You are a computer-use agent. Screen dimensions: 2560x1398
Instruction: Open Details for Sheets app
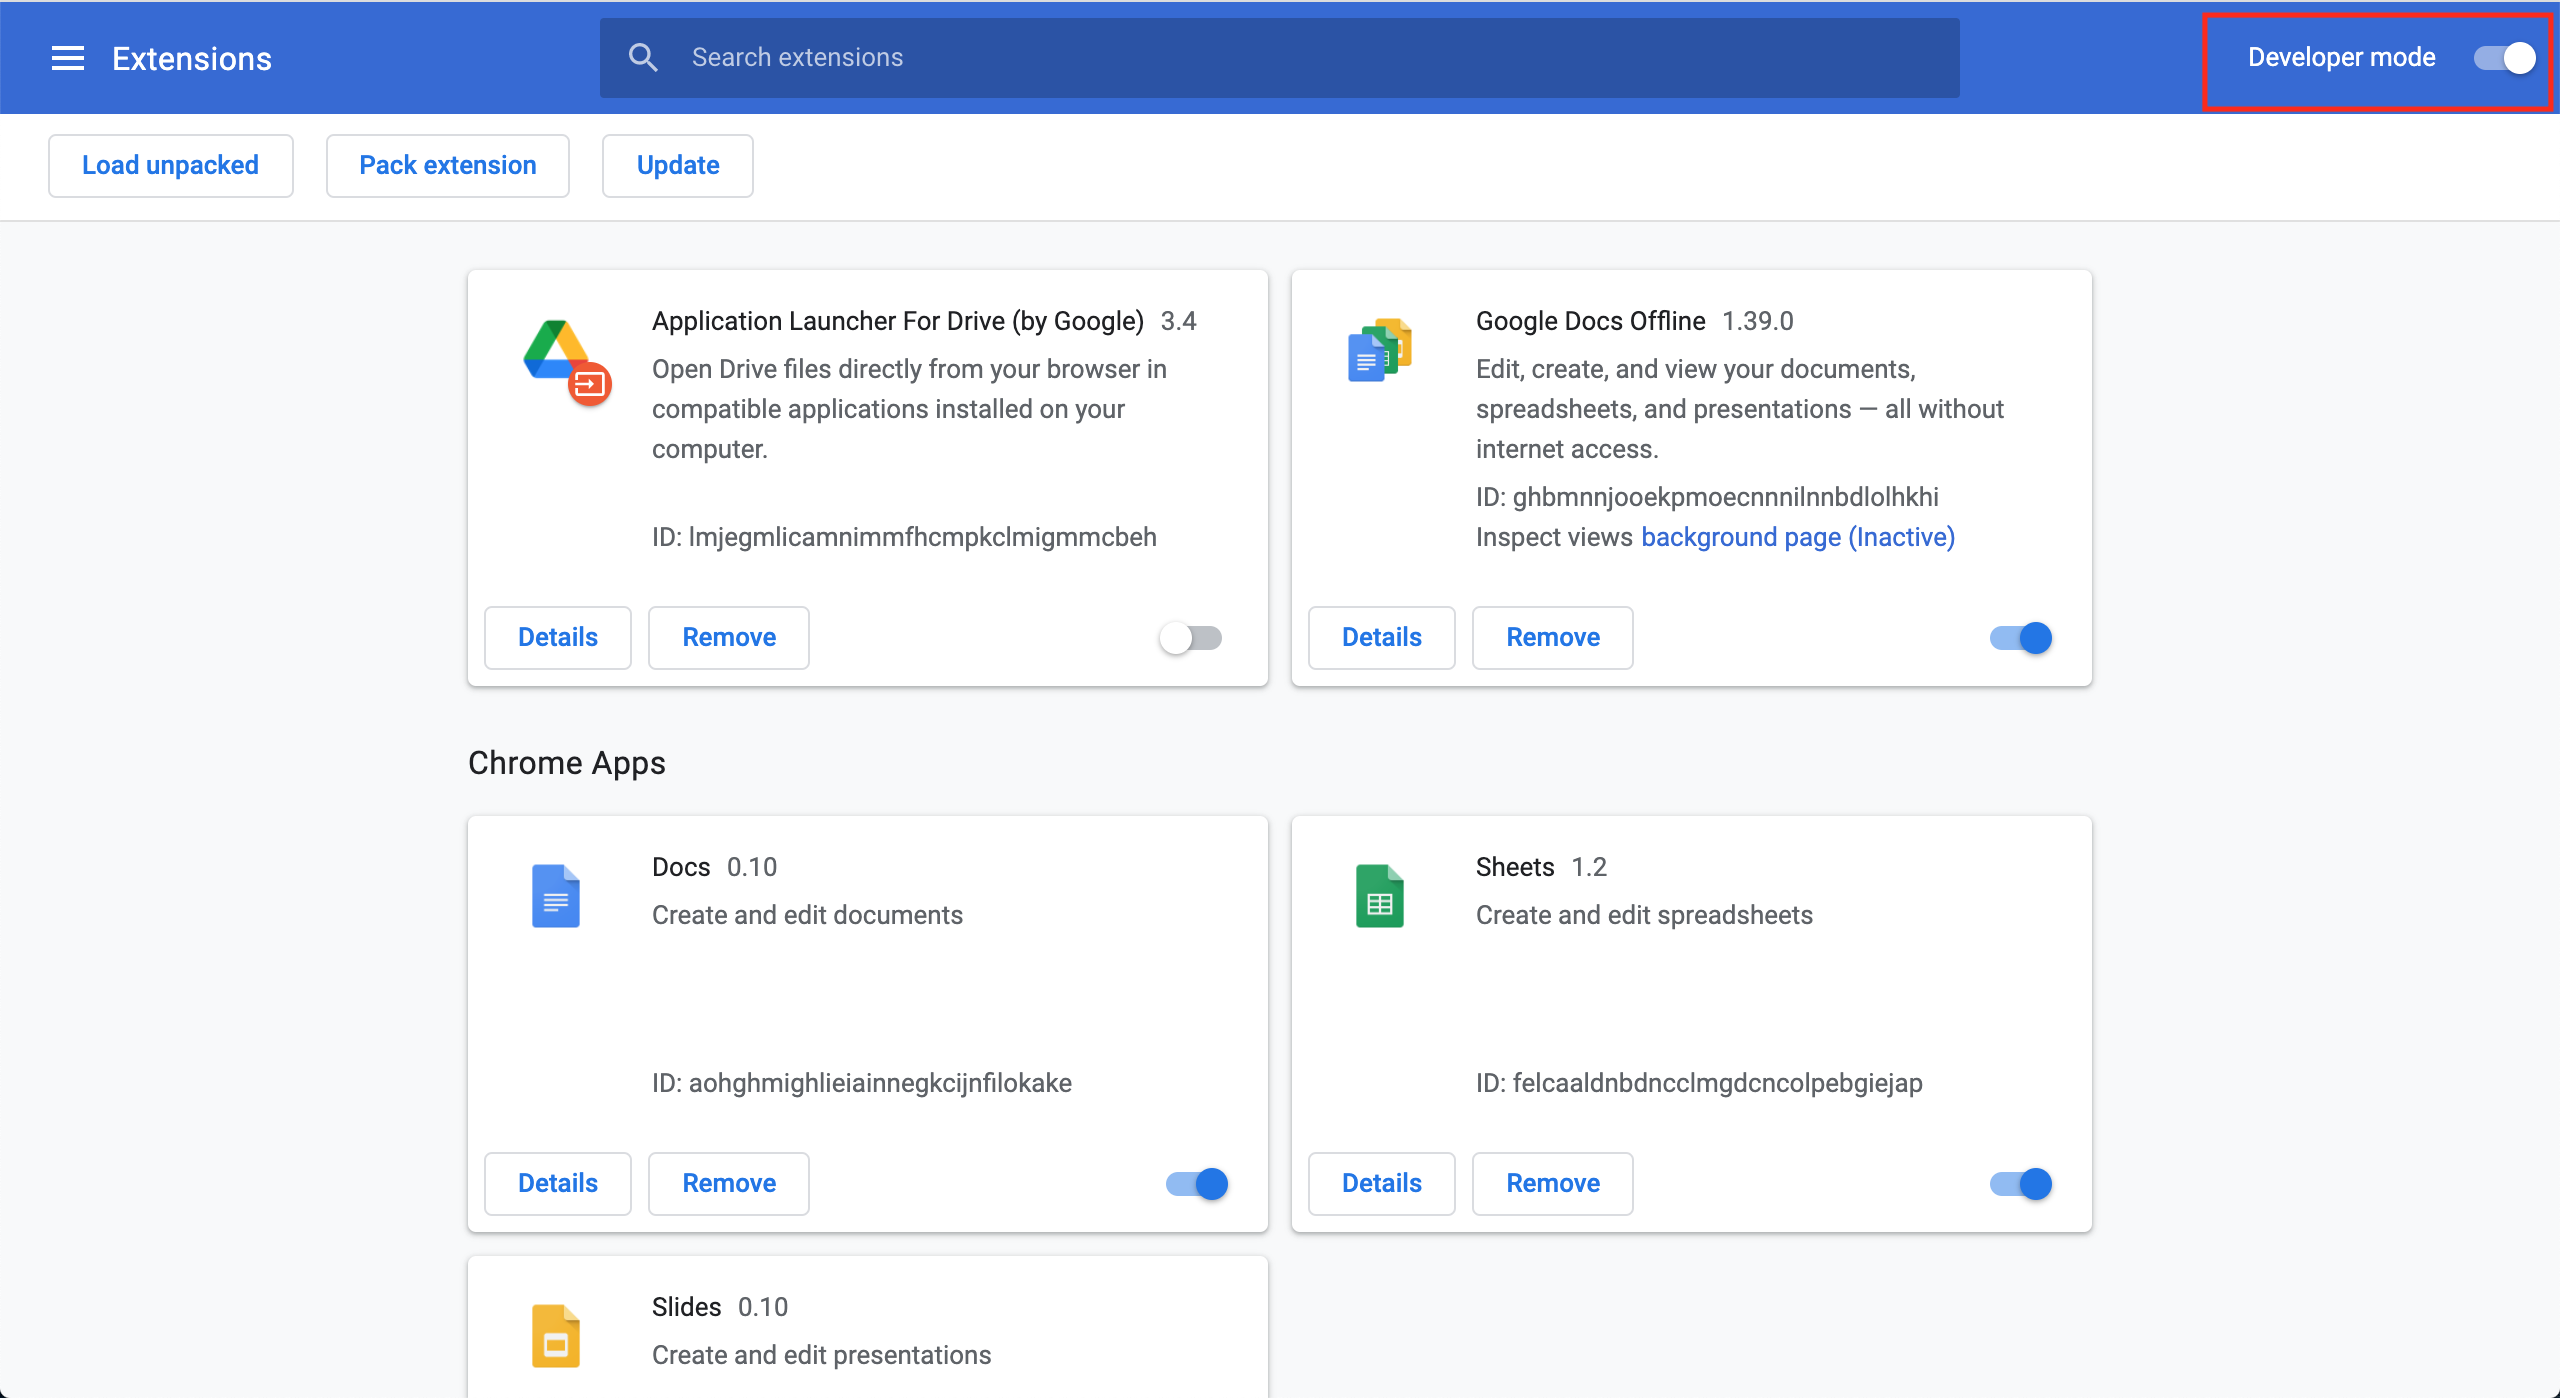1382,1184
